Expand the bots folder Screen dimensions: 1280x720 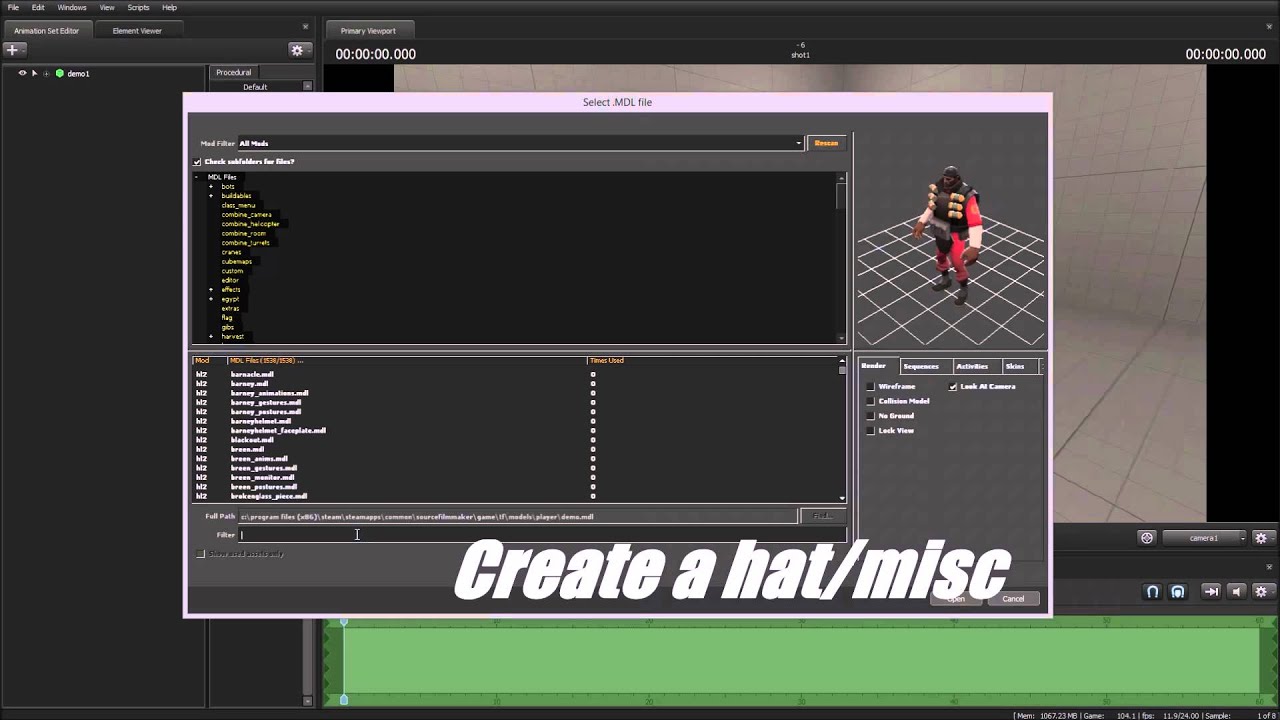click(211, 187)
